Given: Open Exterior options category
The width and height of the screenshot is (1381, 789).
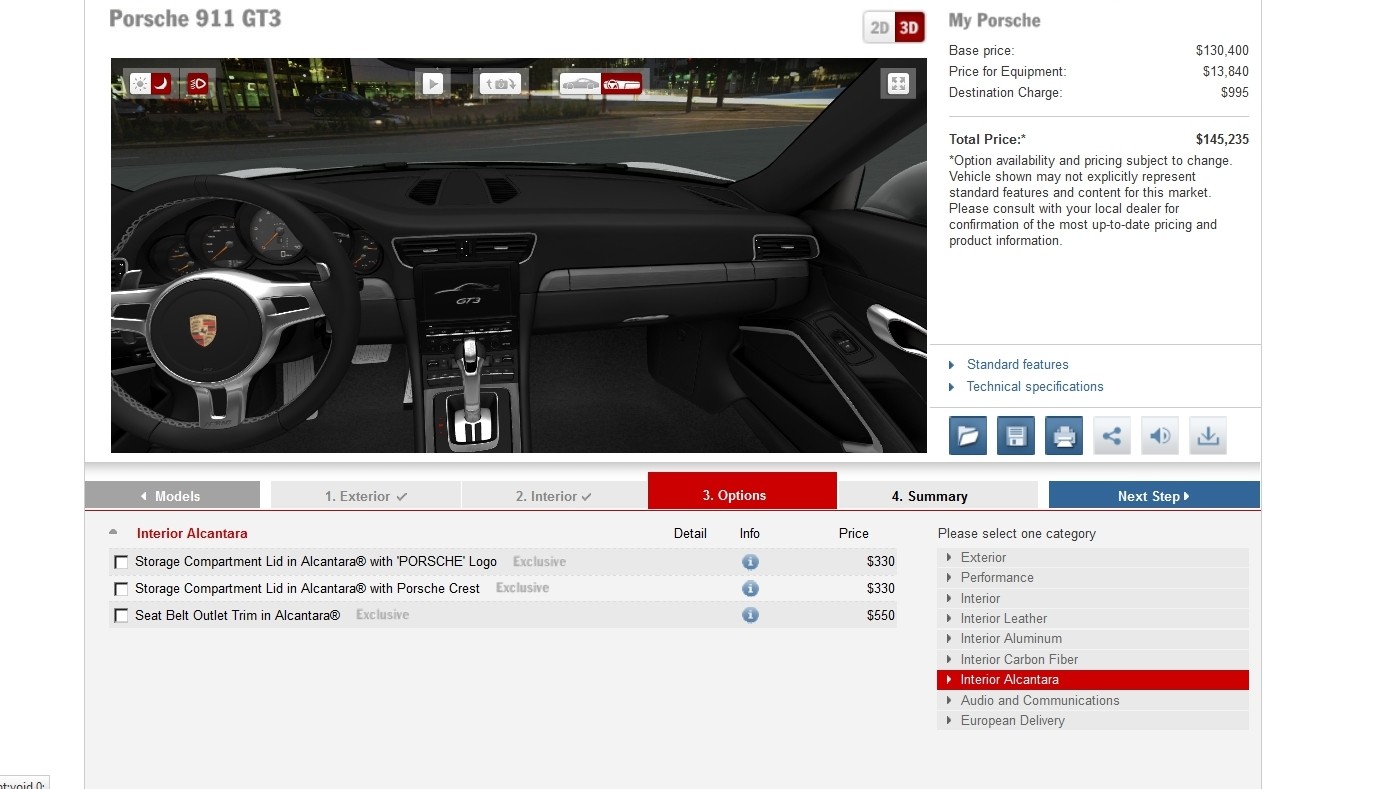Looking at the screenshot, I should point(1093,558).
